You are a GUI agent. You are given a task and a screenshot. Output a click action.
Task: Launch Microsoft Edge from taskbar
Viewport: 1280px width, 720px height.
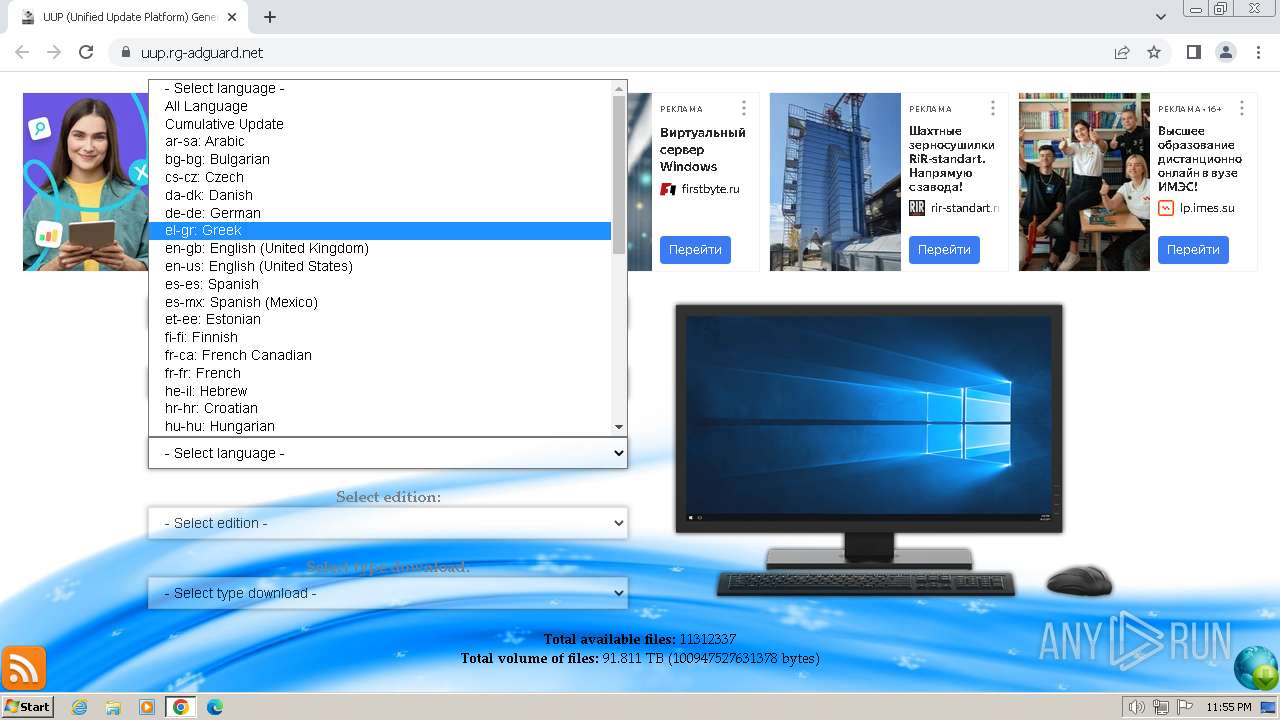pos(214,707)
